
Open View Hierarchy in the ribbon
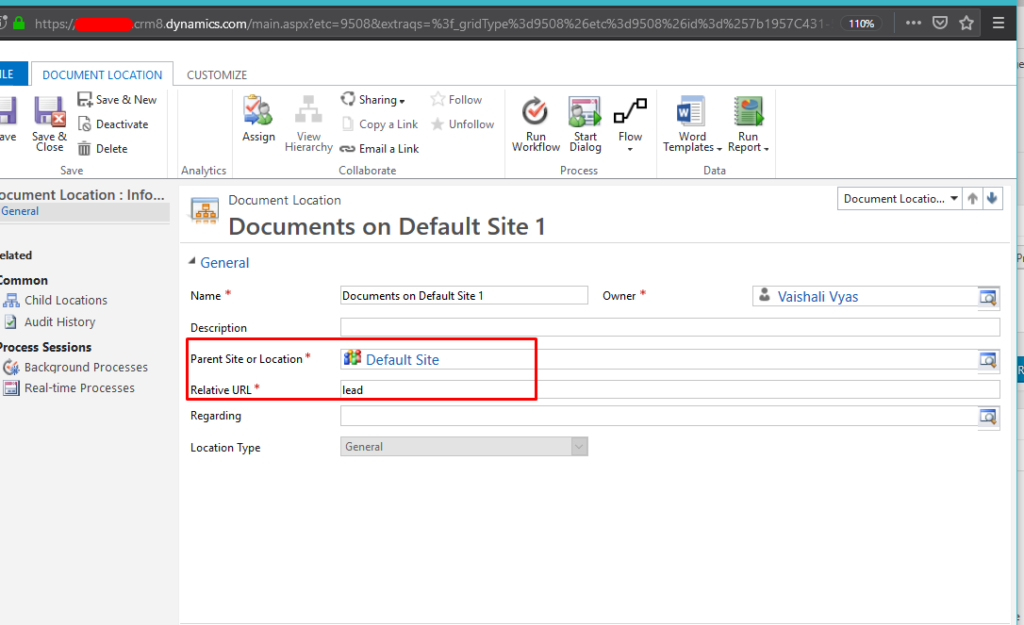coord(308,124)
